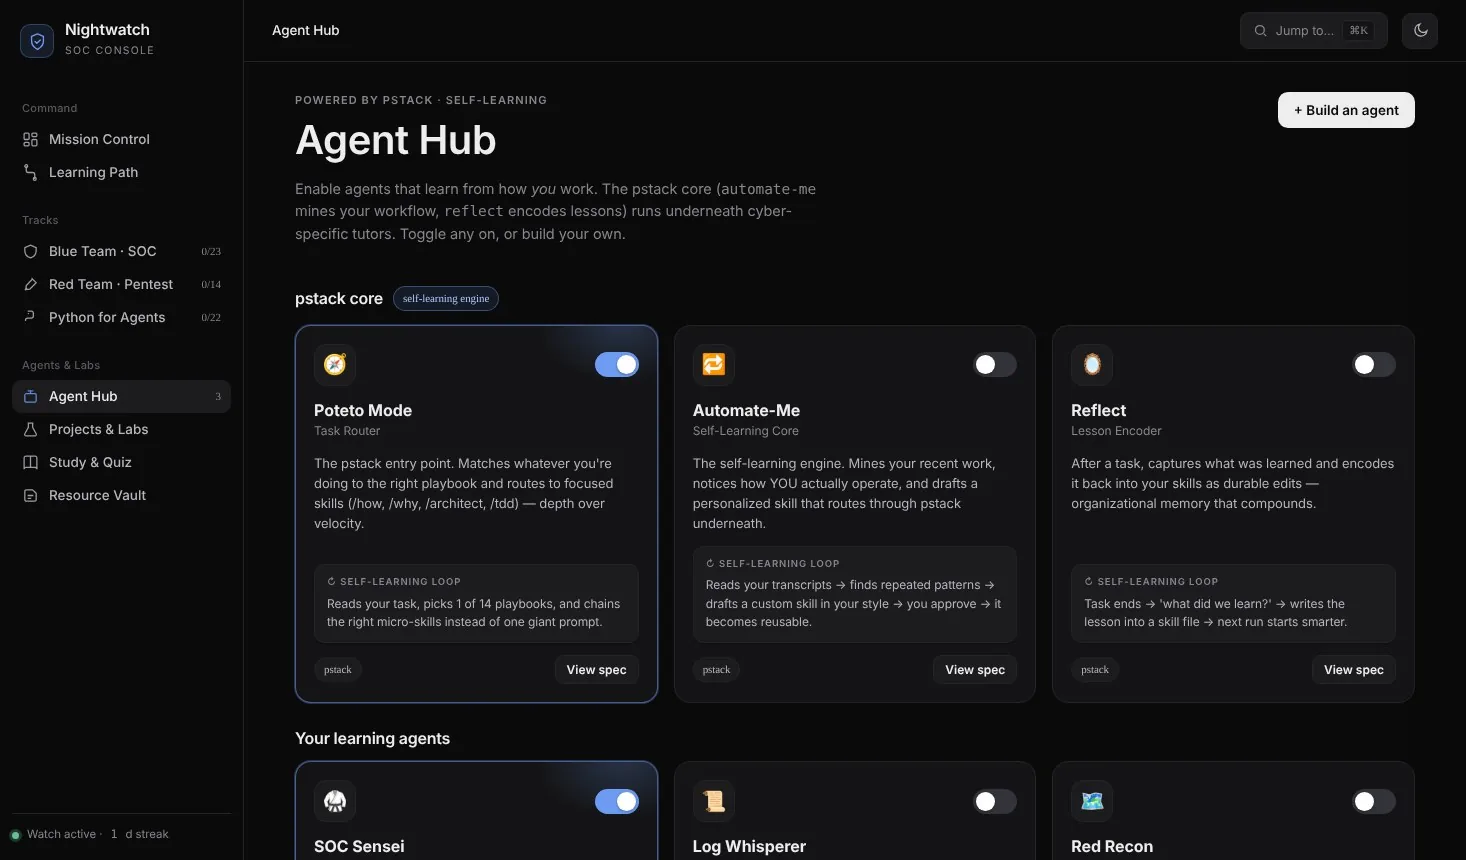Image resolution: width=1466 pixels, height=860 pixels.
Task: Click the self-learning engine badge
Action: [x=446, y=298]
